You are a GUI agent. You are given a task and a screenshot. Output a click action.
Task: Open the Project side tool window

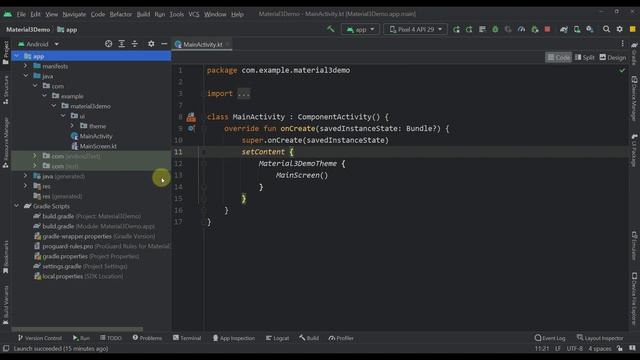coord(6,52)
